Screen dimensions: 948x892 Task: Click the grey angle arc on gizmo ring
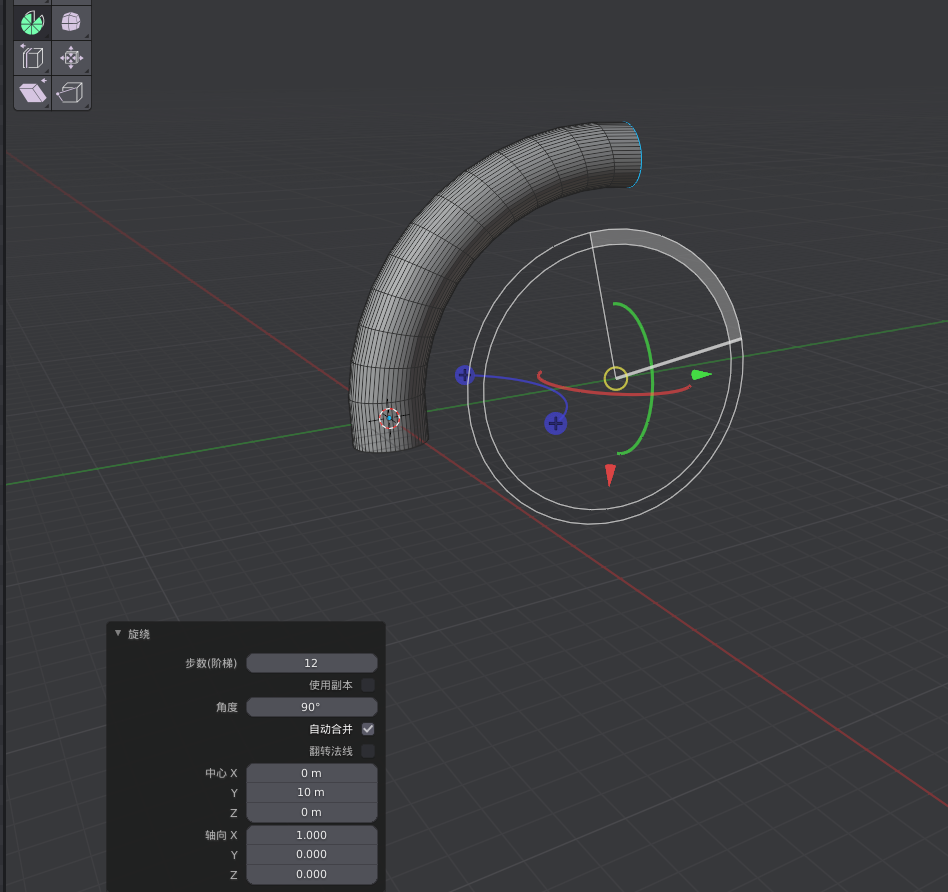point(695,264)
